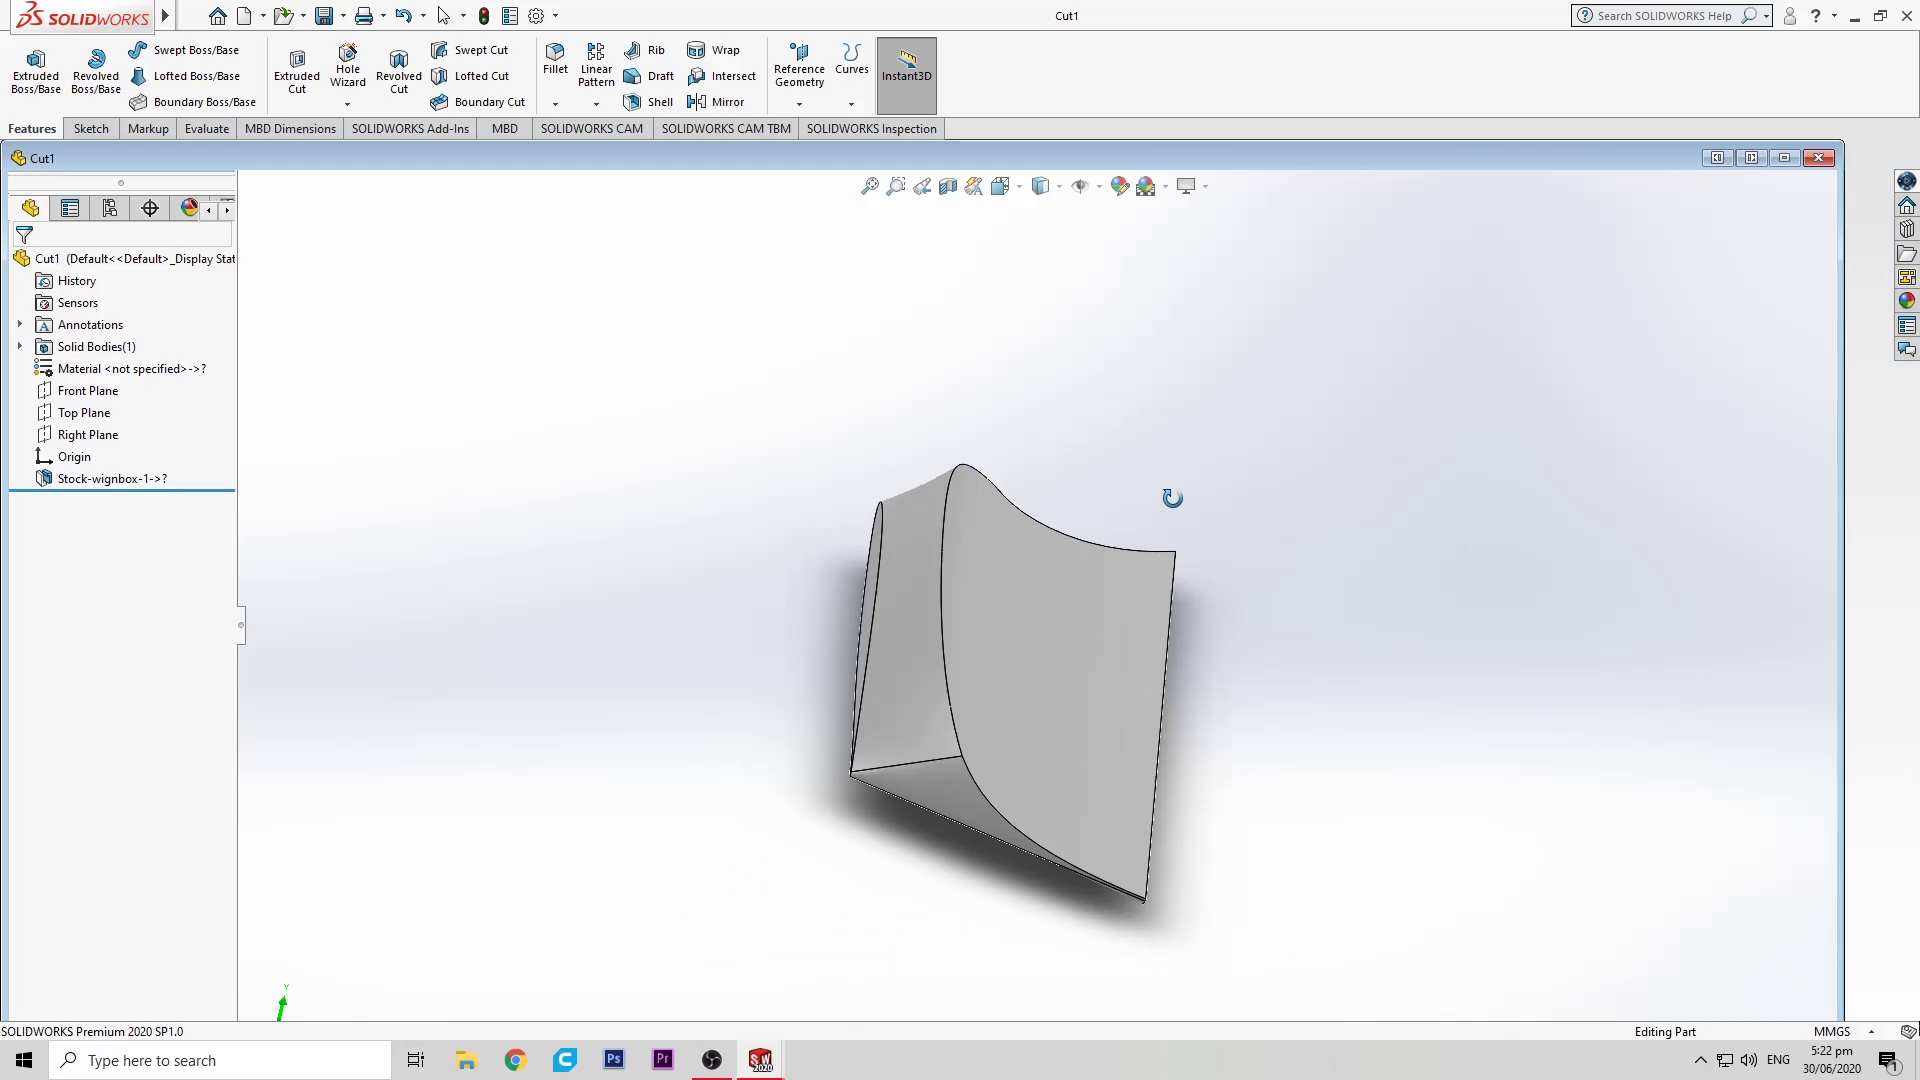Viewport: 1920px width, 1080px height.
Task: Select the Revolved Cut tool
Action: (x=399, y=71)
